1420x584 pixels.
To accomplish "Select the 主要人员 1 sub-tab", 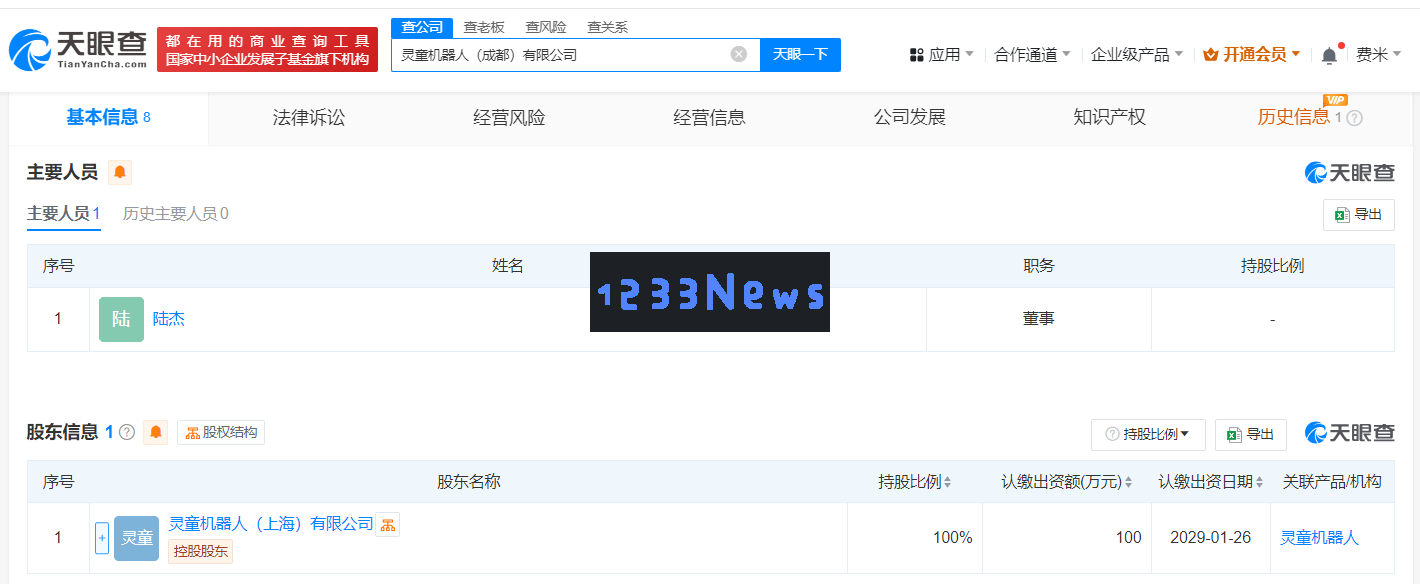I will point(64,214).
